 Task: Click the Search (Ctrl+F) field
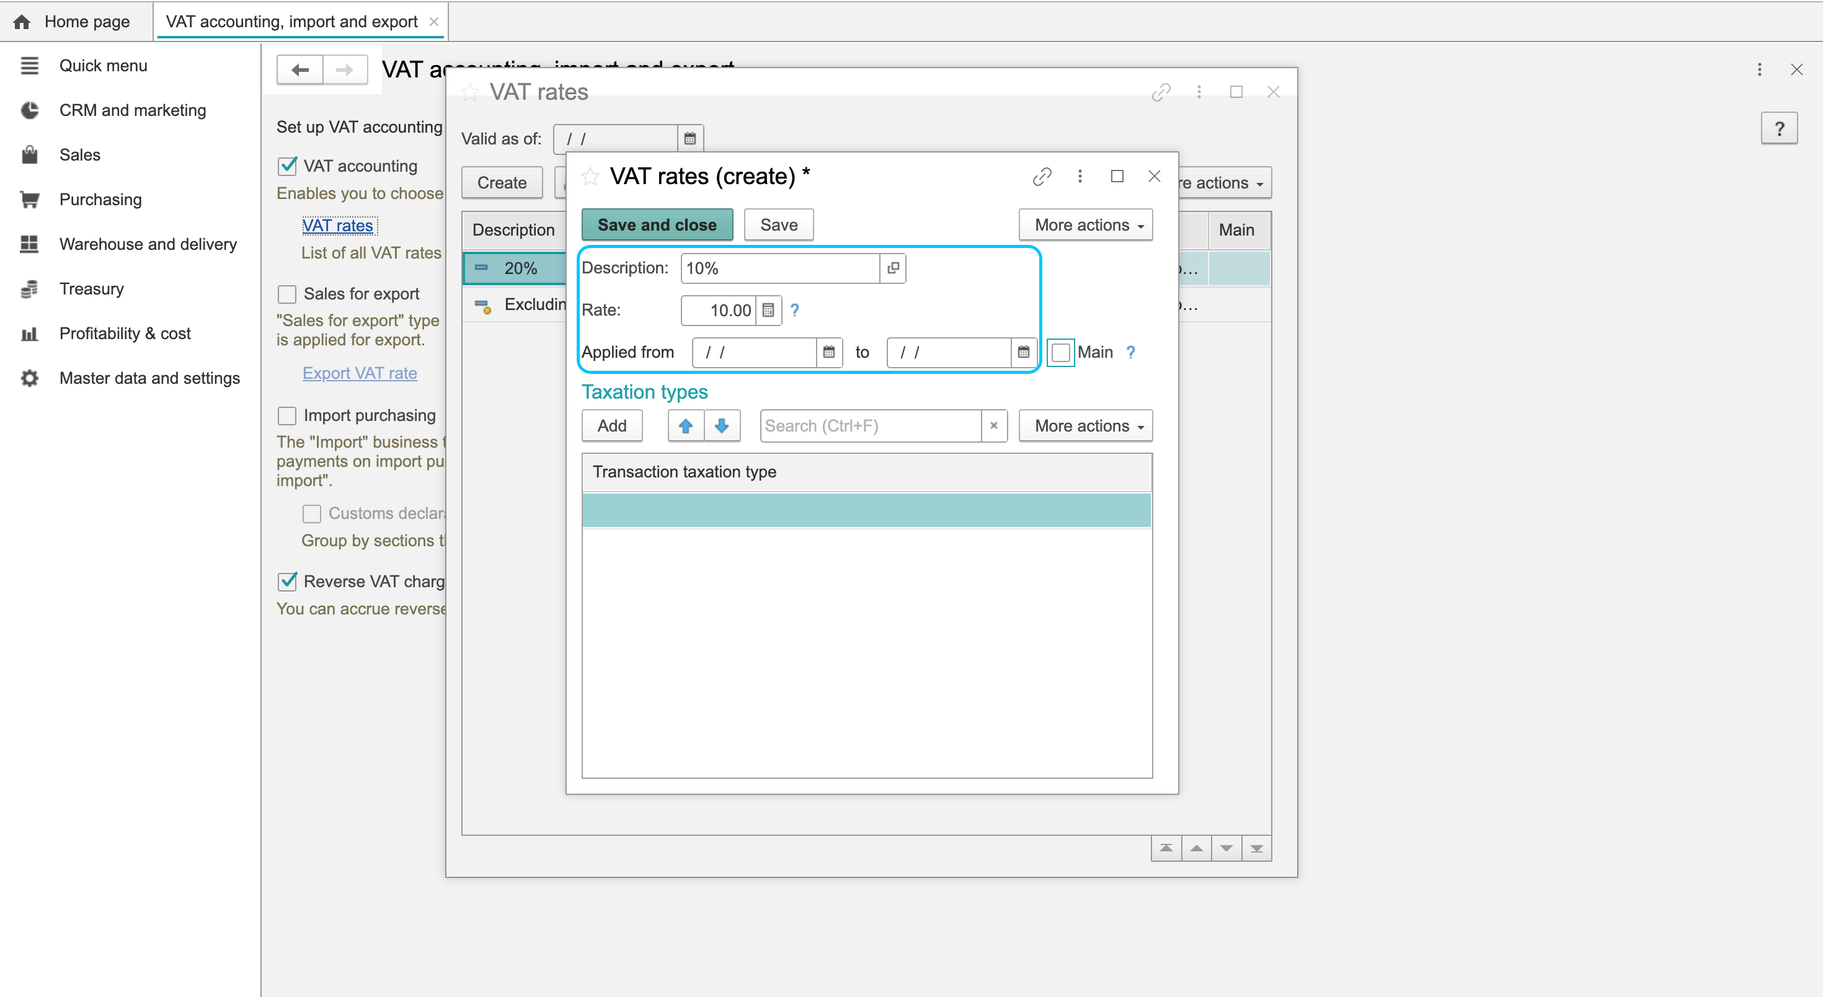tap(870, 426)
